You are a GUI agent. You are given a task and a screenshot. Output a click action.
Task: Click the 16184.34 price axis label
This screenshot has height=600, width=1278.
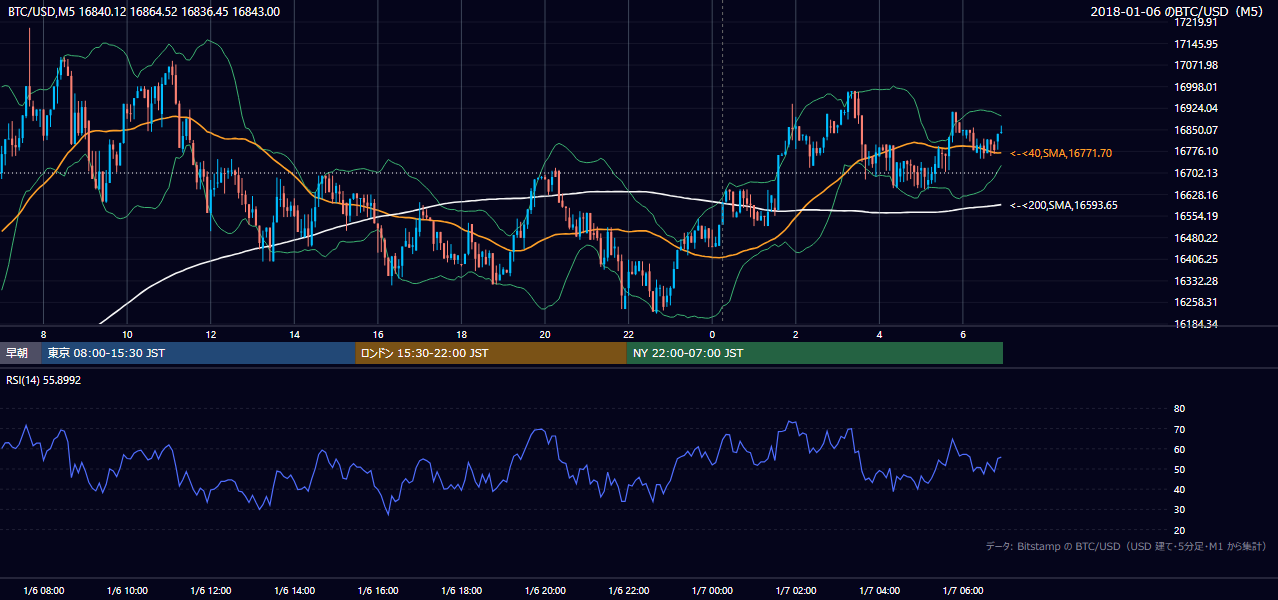(1195, 324)
